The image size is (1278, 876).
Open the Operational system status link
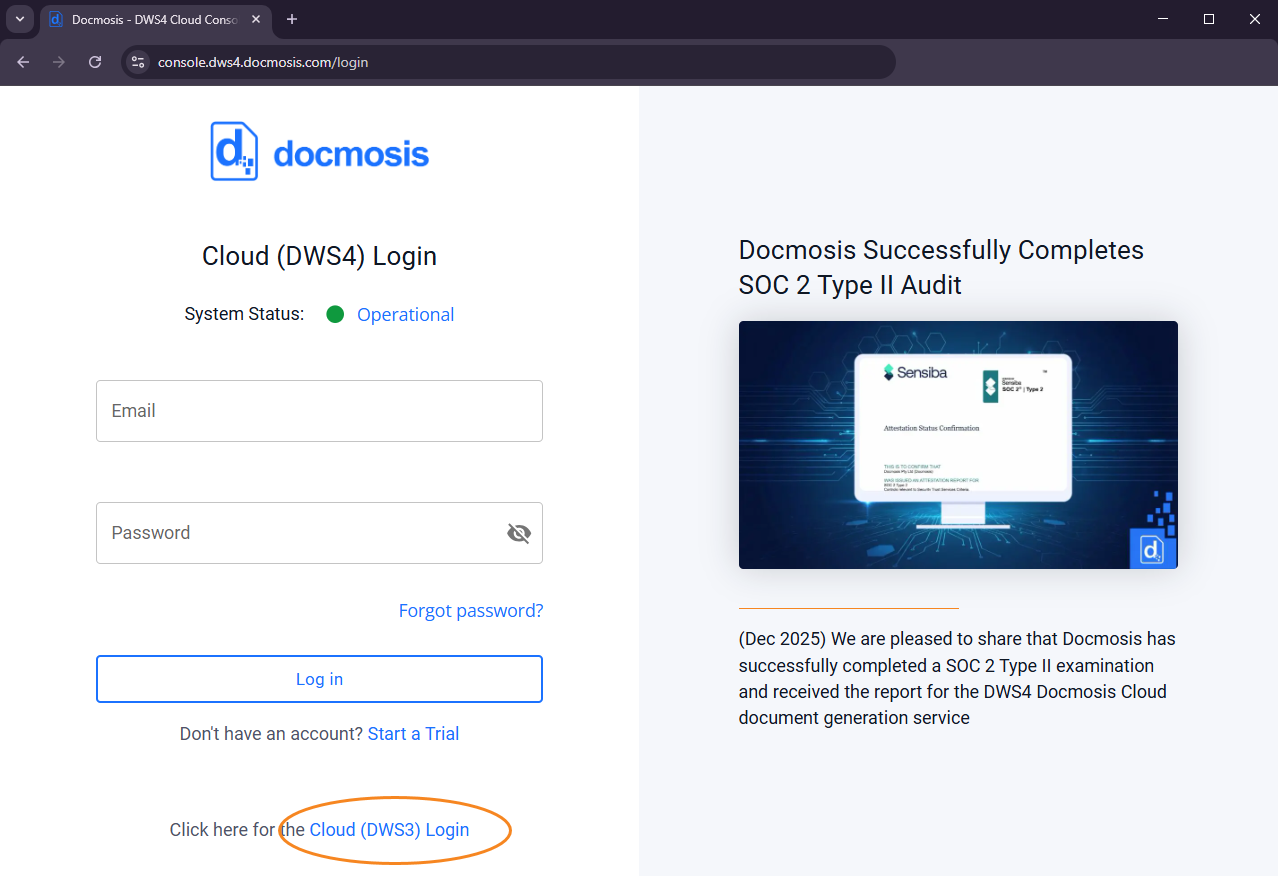point(405,315)
